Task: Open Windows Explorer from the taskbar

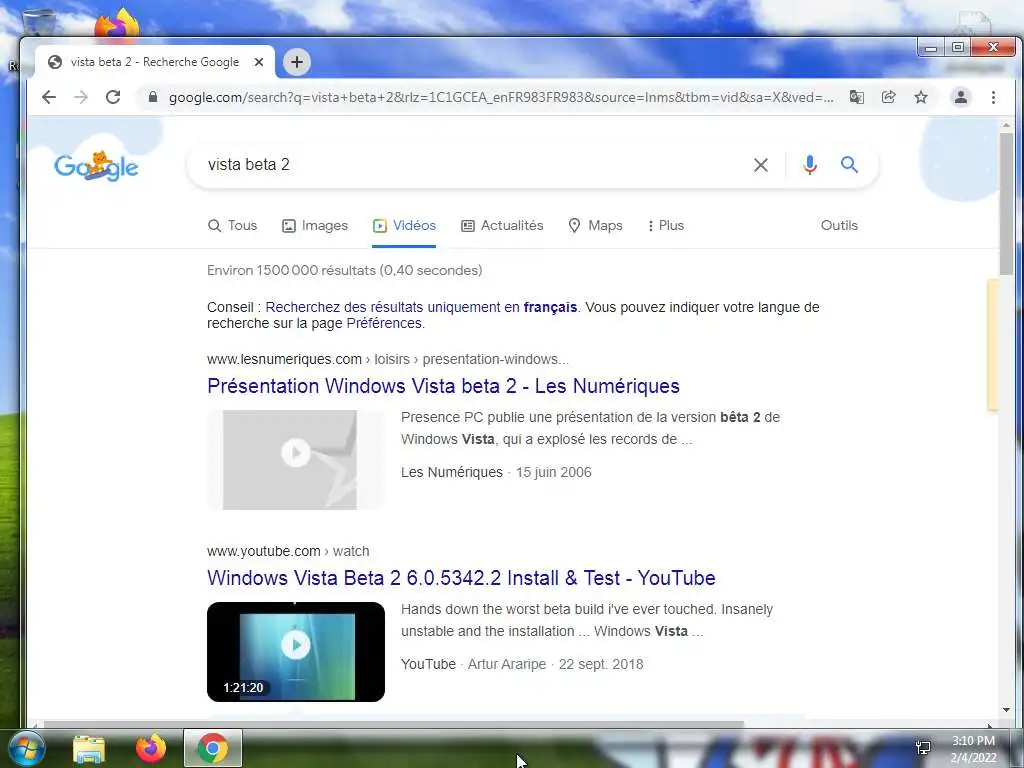Action: coord(89,749)
